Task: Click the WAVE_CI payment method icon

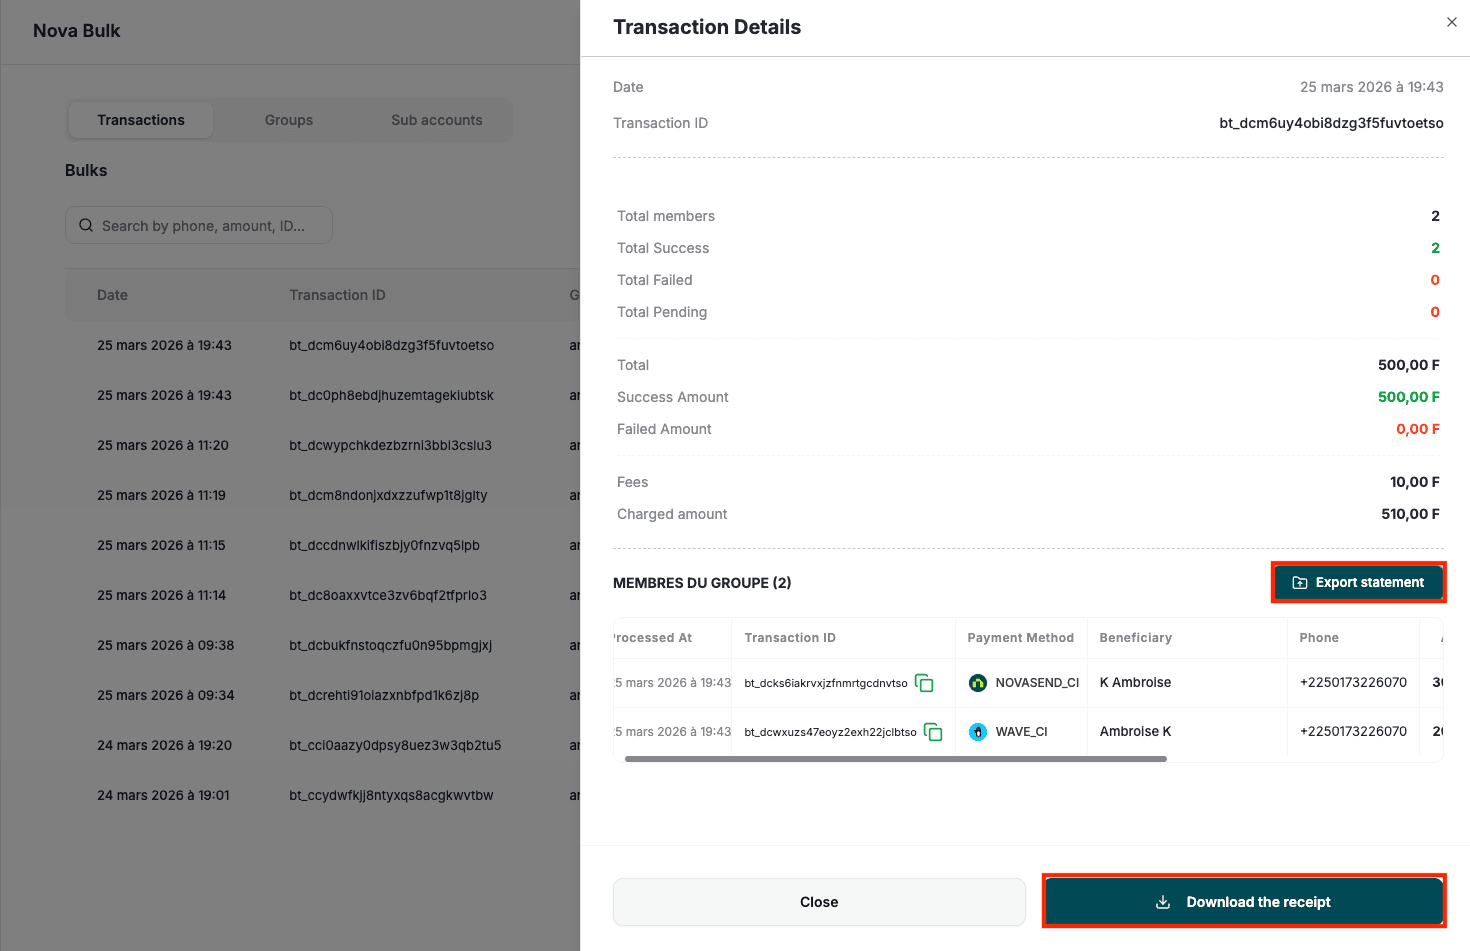Action: coord(977,731)
